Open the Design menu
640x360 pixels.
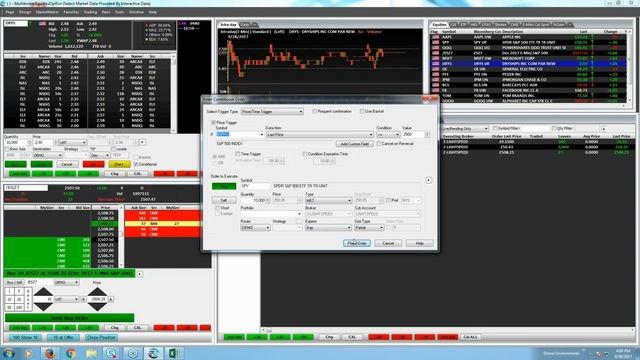tap(25, 12)
